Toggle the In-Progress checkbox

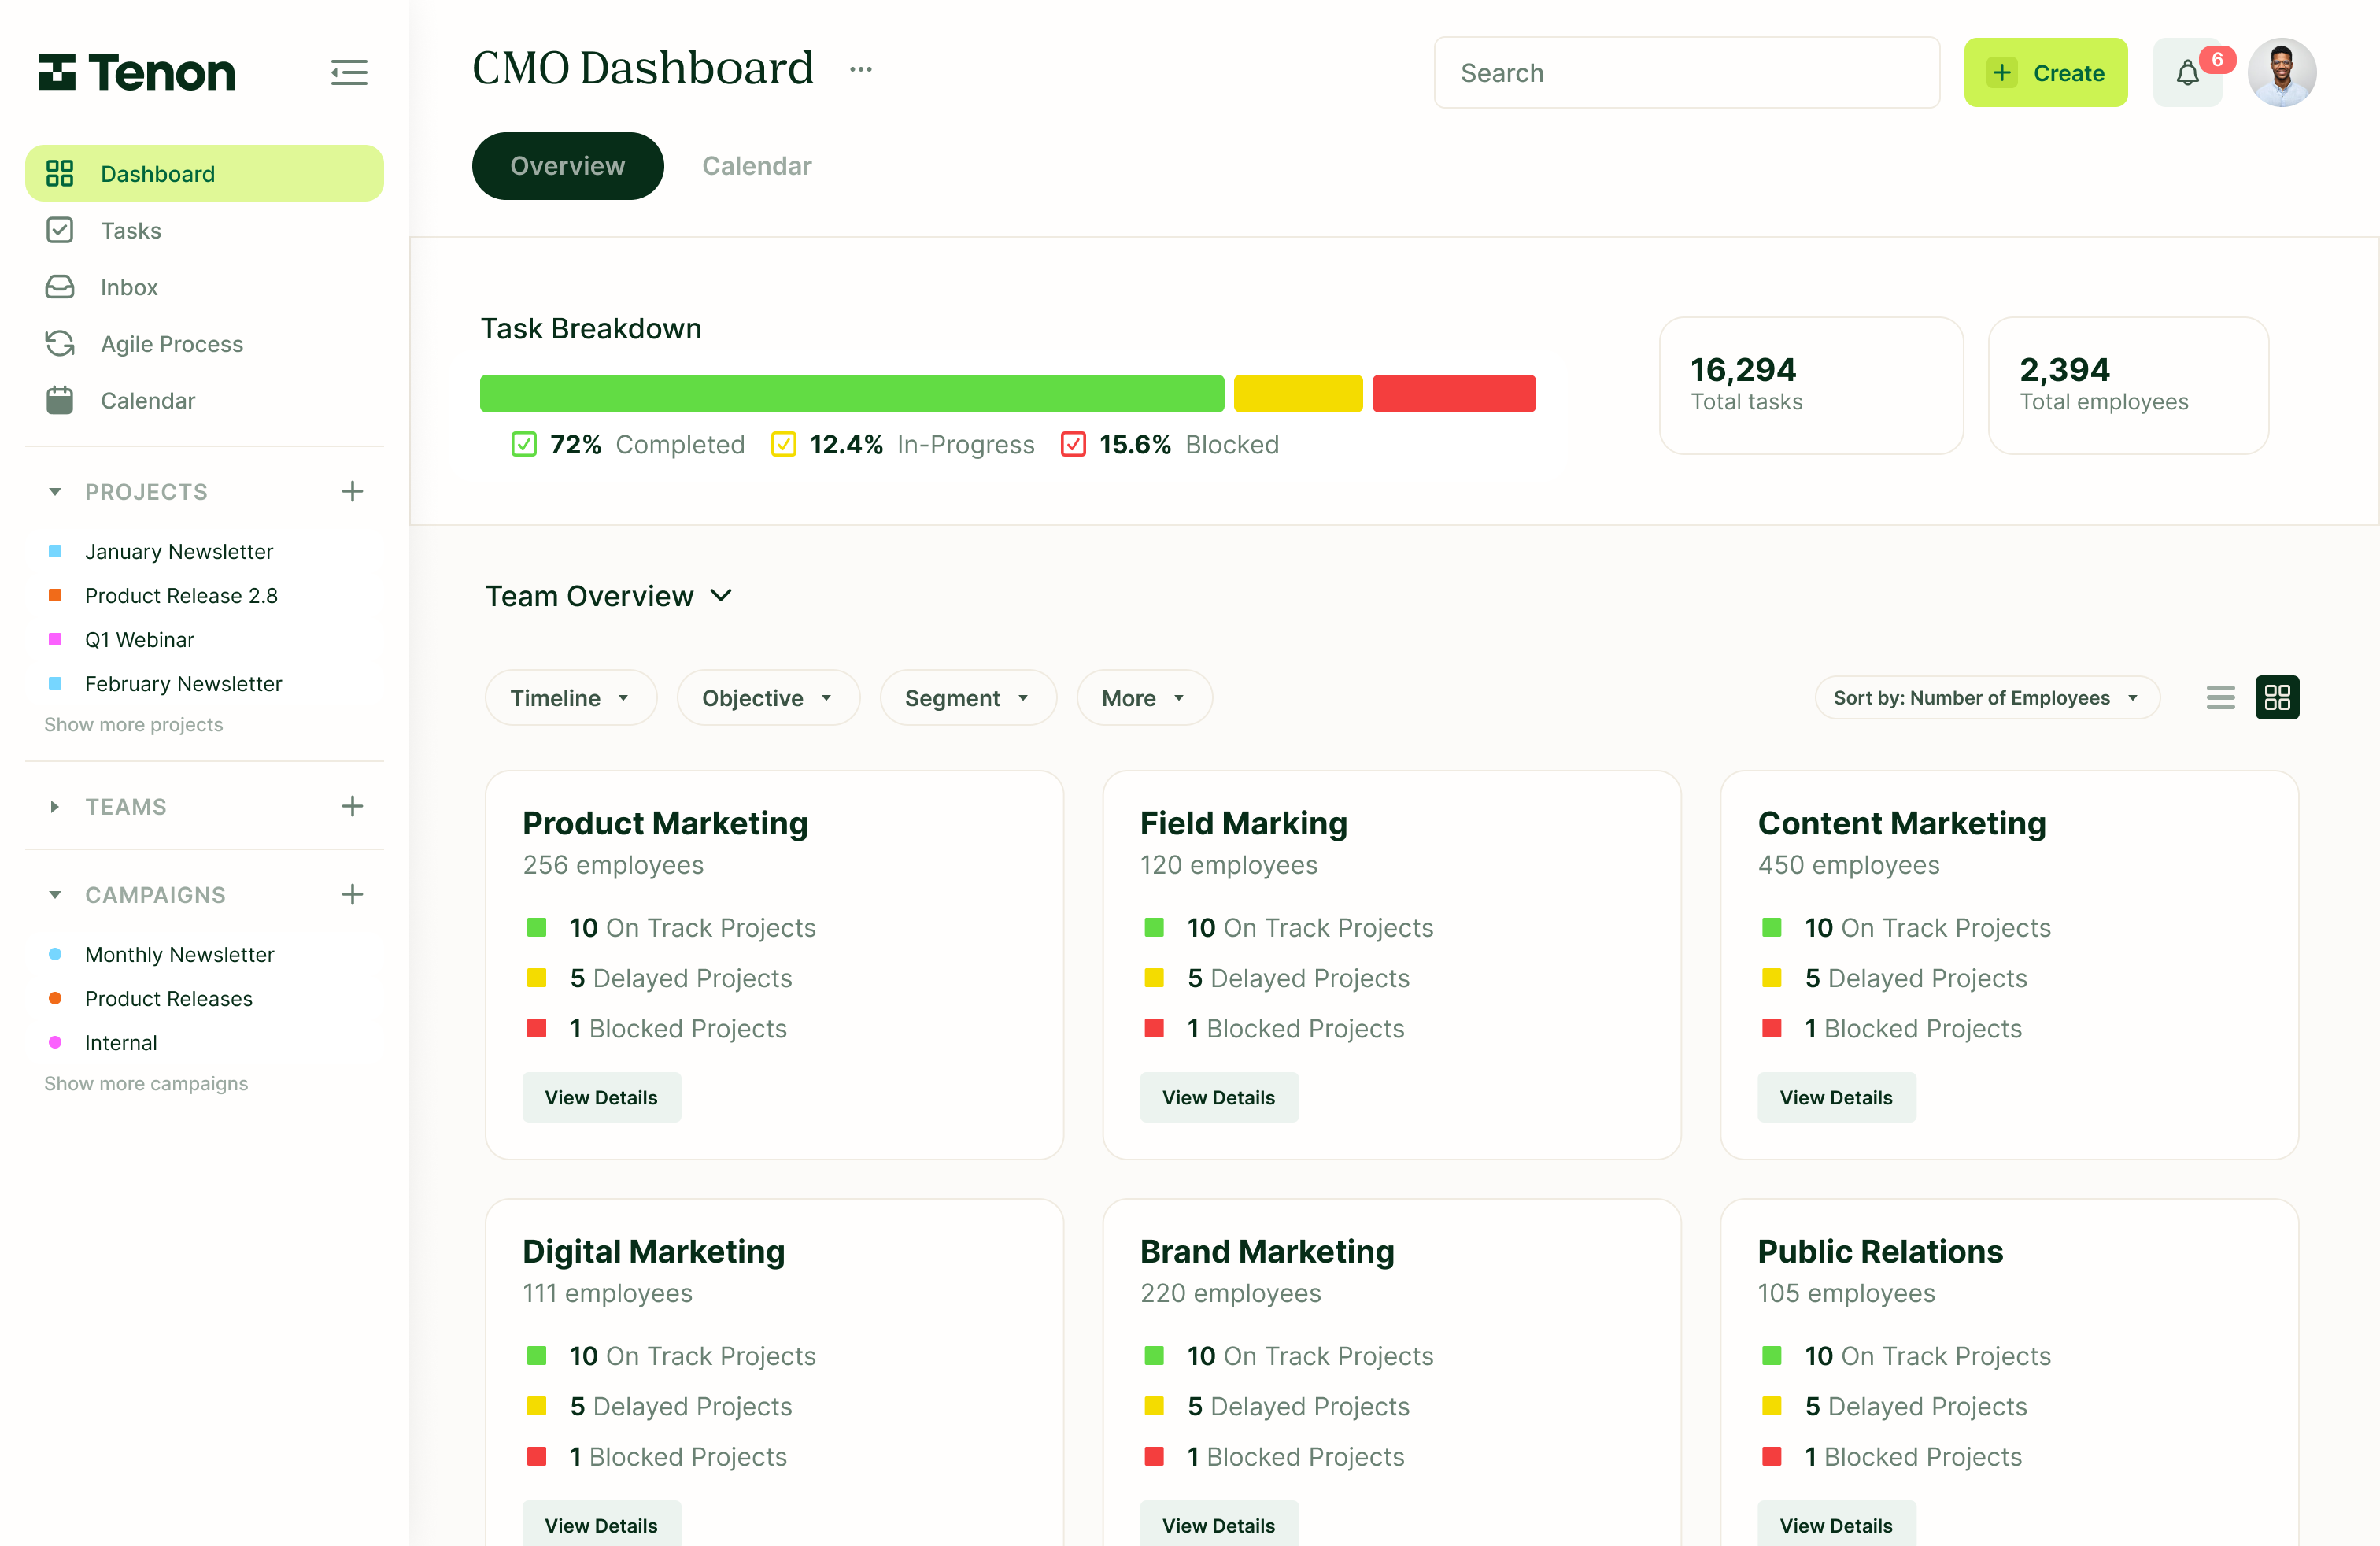[x=783, y=444]
